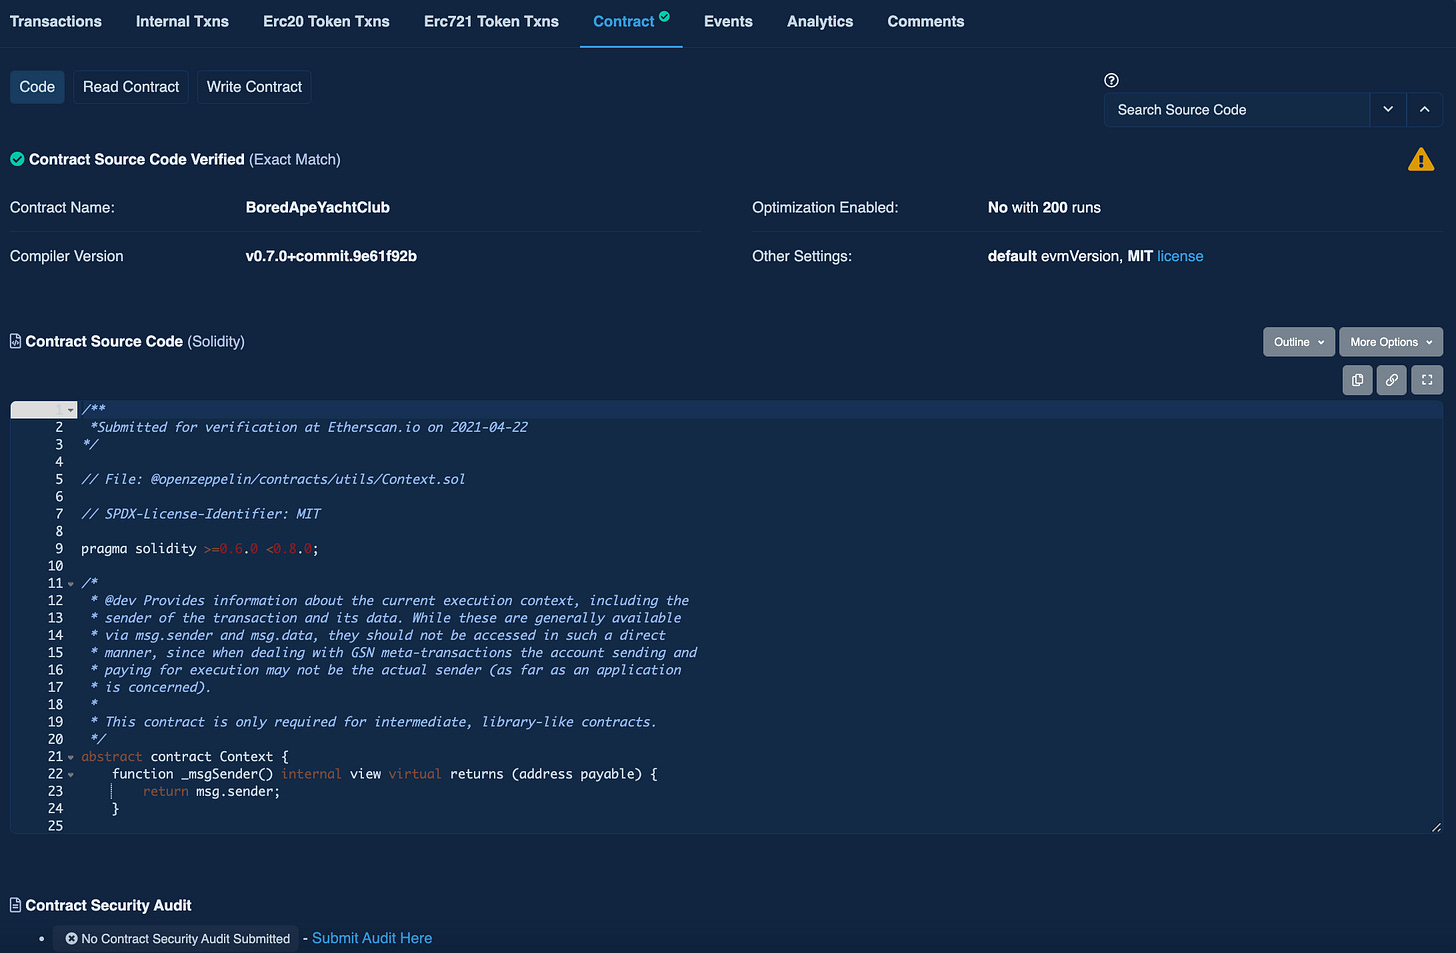The width and height of the screenshot is (1456, 953).
Task: Collapse the fold at line 1
Action: [x=71, y=410]
